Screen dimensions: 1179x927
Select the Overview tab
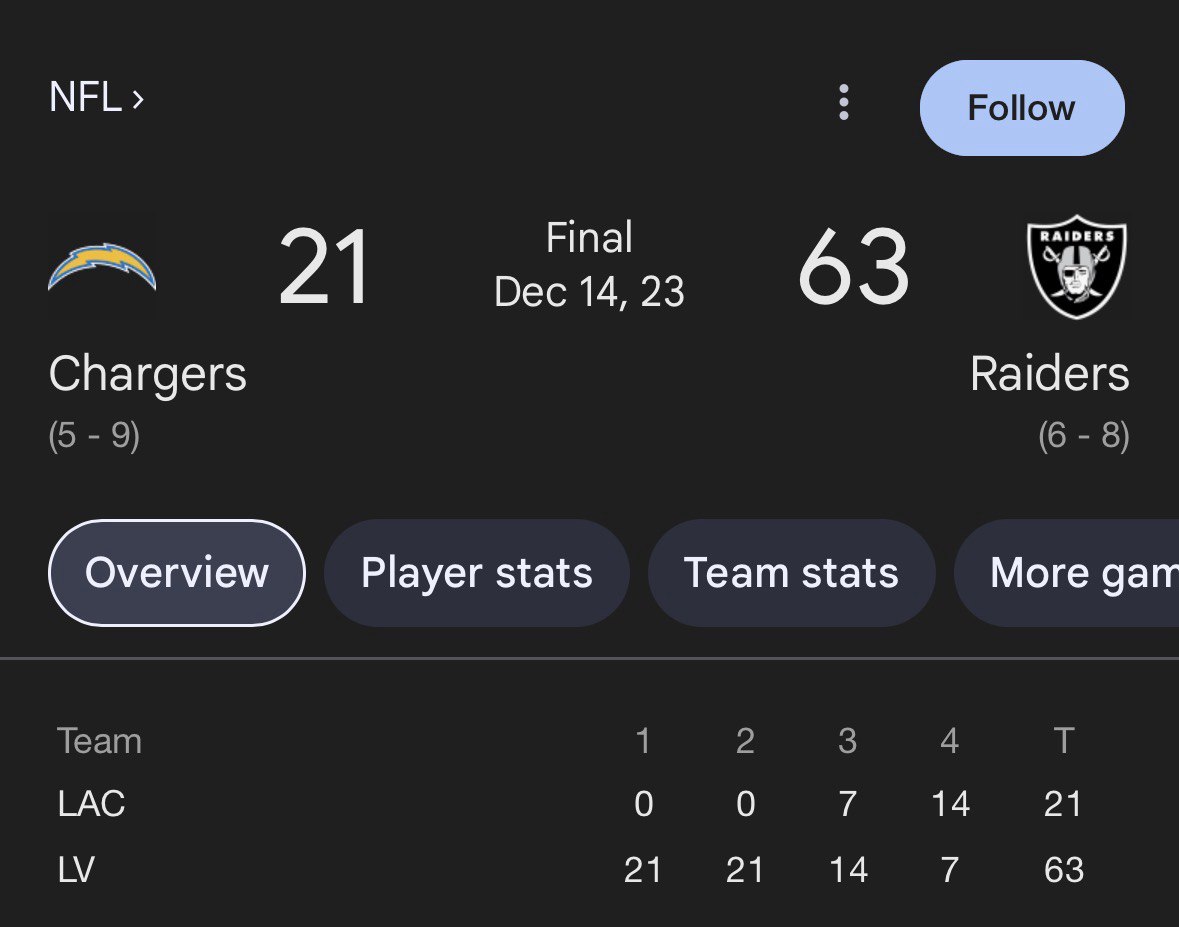coord(177,573)
